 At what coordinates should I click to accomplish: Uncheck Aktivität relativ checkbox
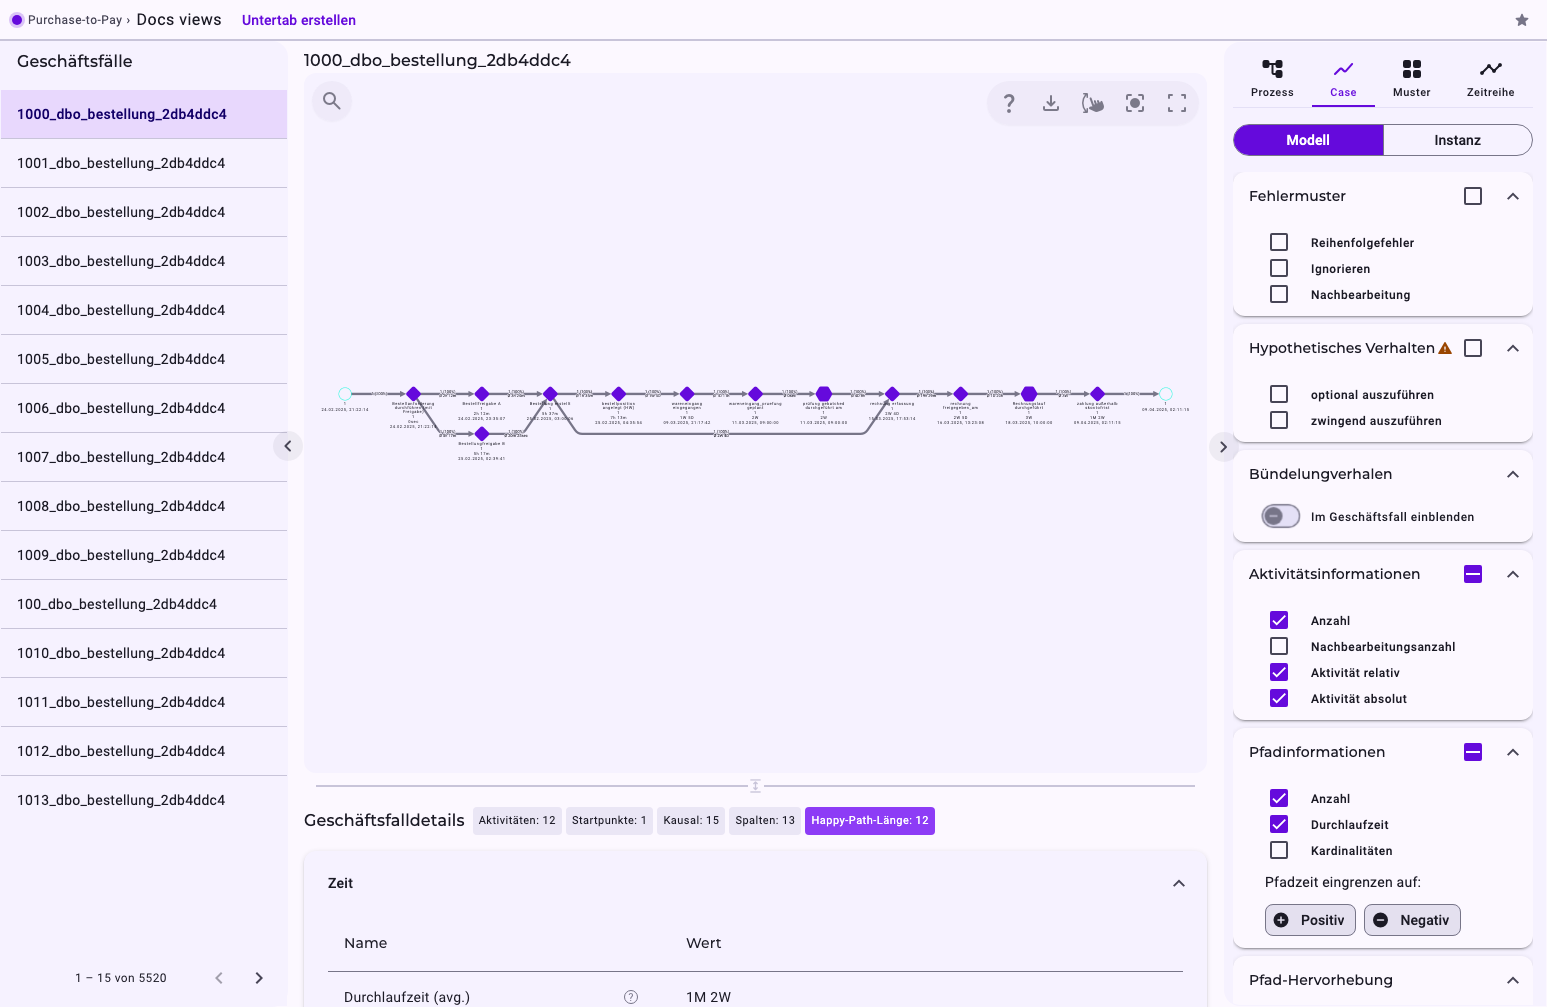[x=1279, y=672]
